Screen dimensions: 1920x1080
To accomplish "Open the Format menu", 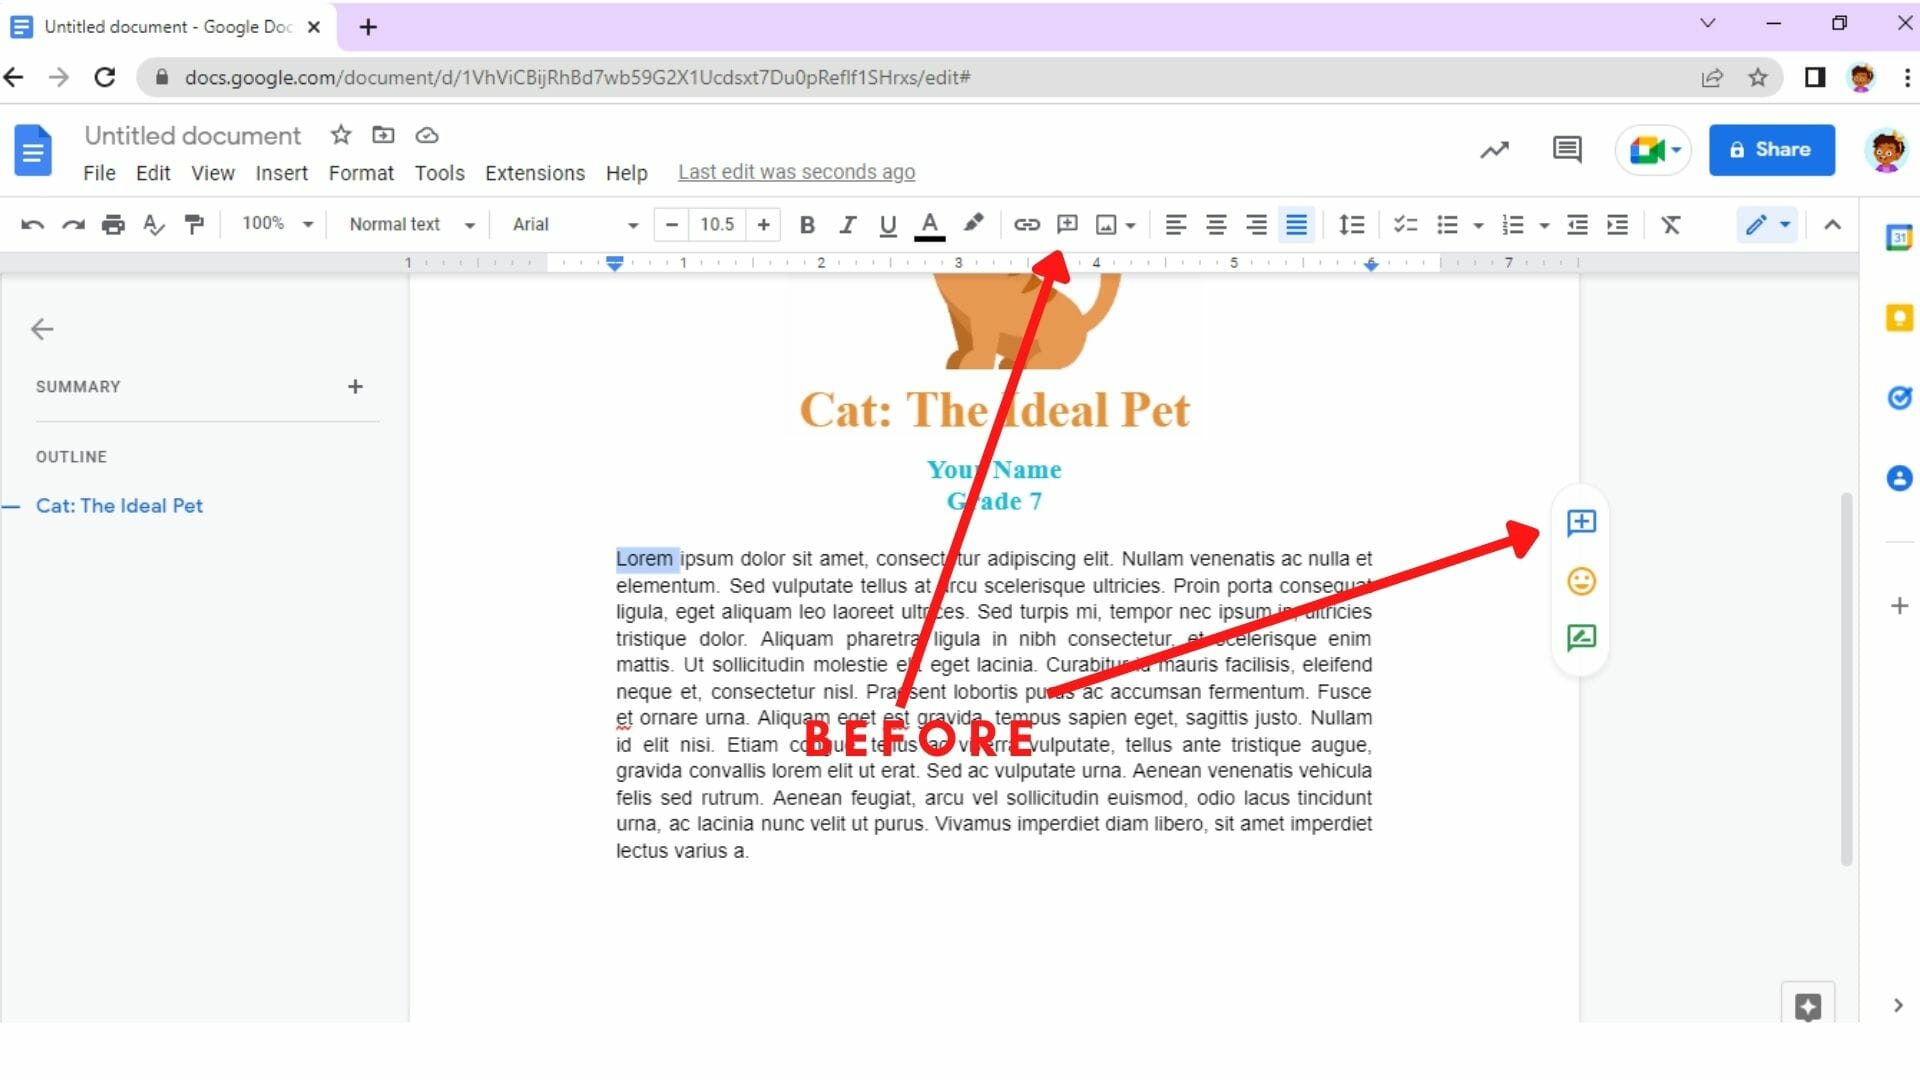I will coord(361,173).
